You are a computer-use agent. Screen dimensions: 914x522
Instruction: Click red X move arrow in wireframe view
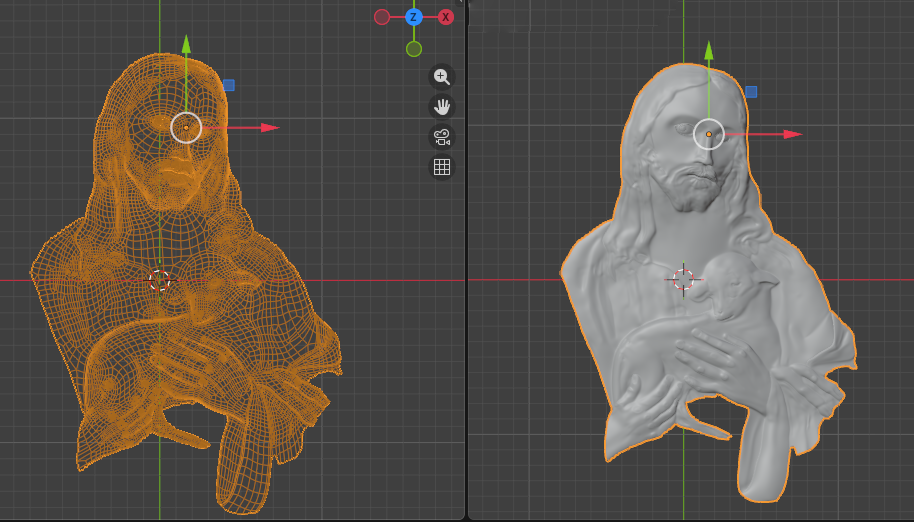point(268,128)
